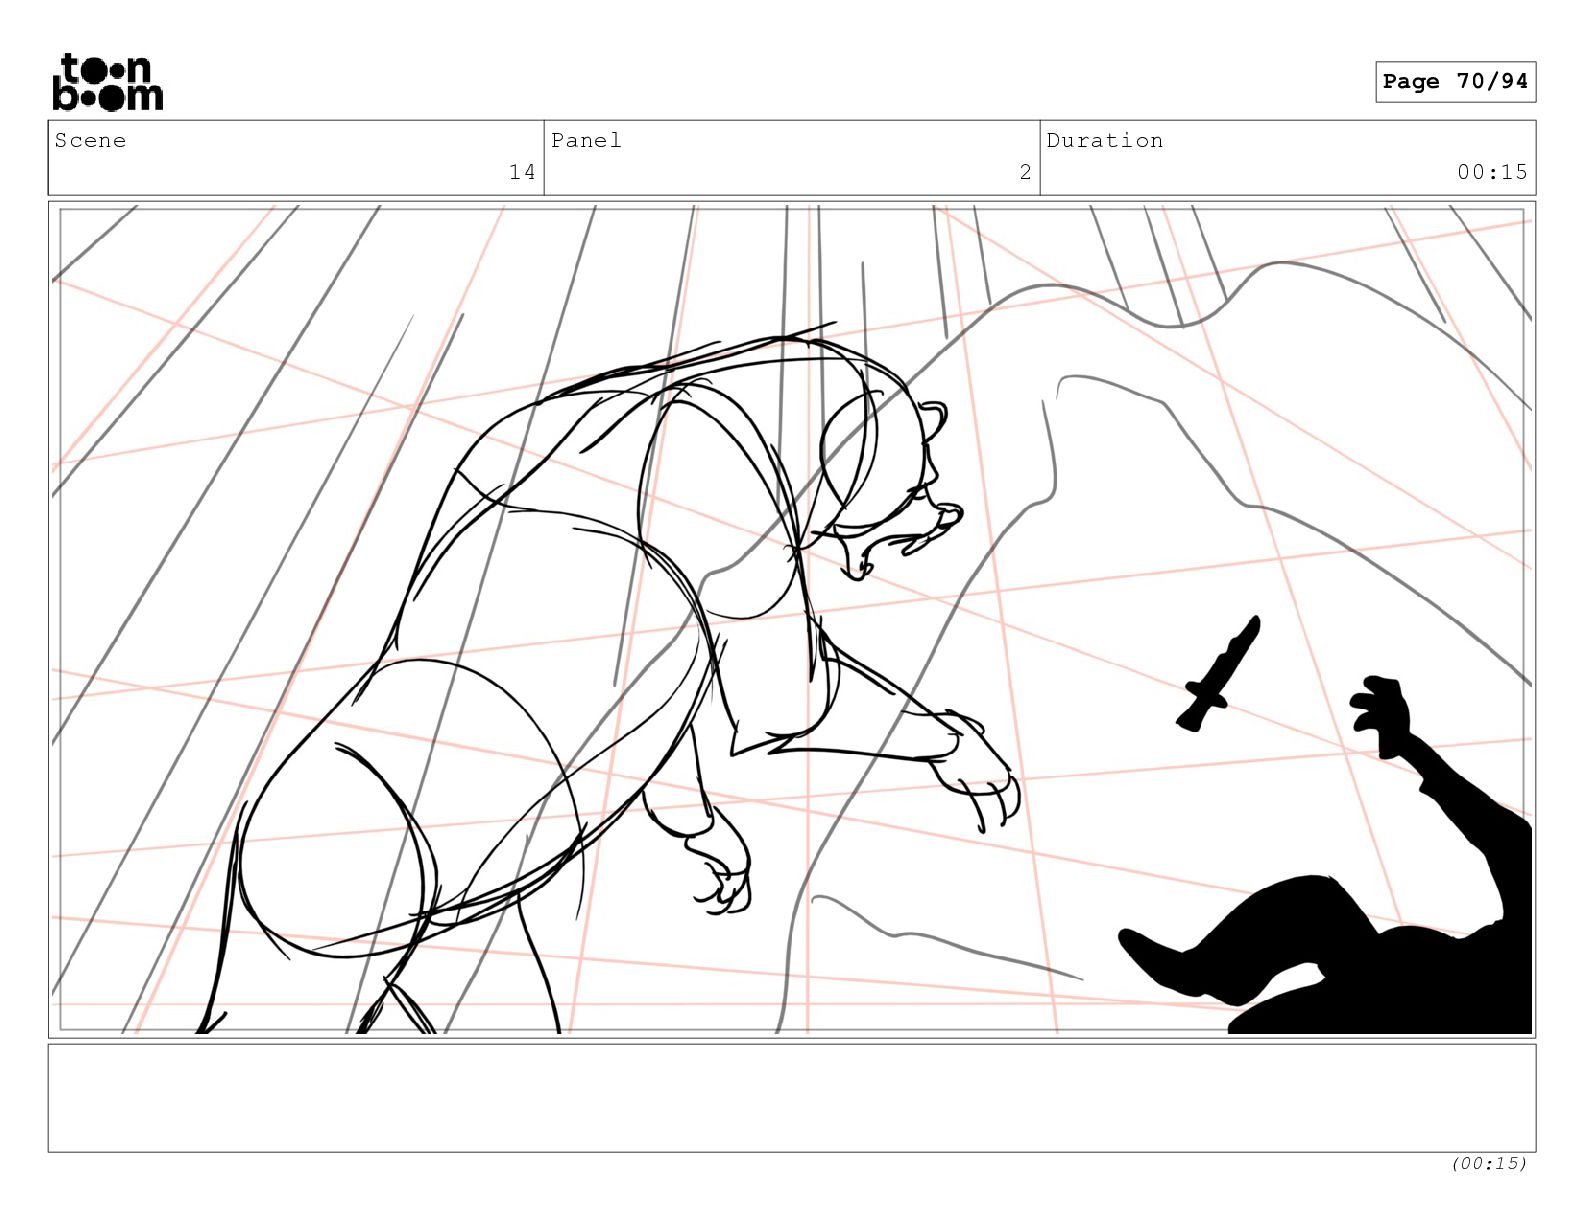Screen dimensions: 1584x1224
Task: Click the Toon Boom logo
Action: [x=107, y=82]
